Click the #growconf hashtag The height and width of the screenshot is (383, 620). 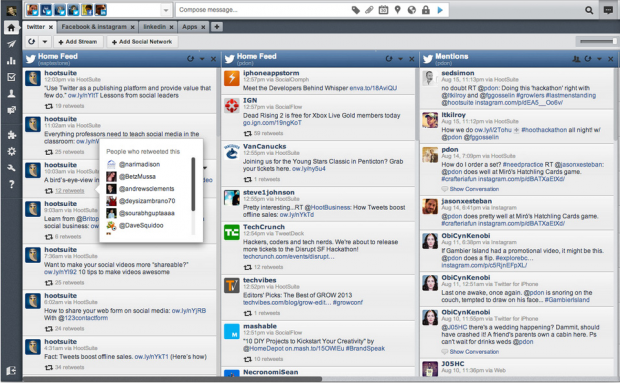348,303
